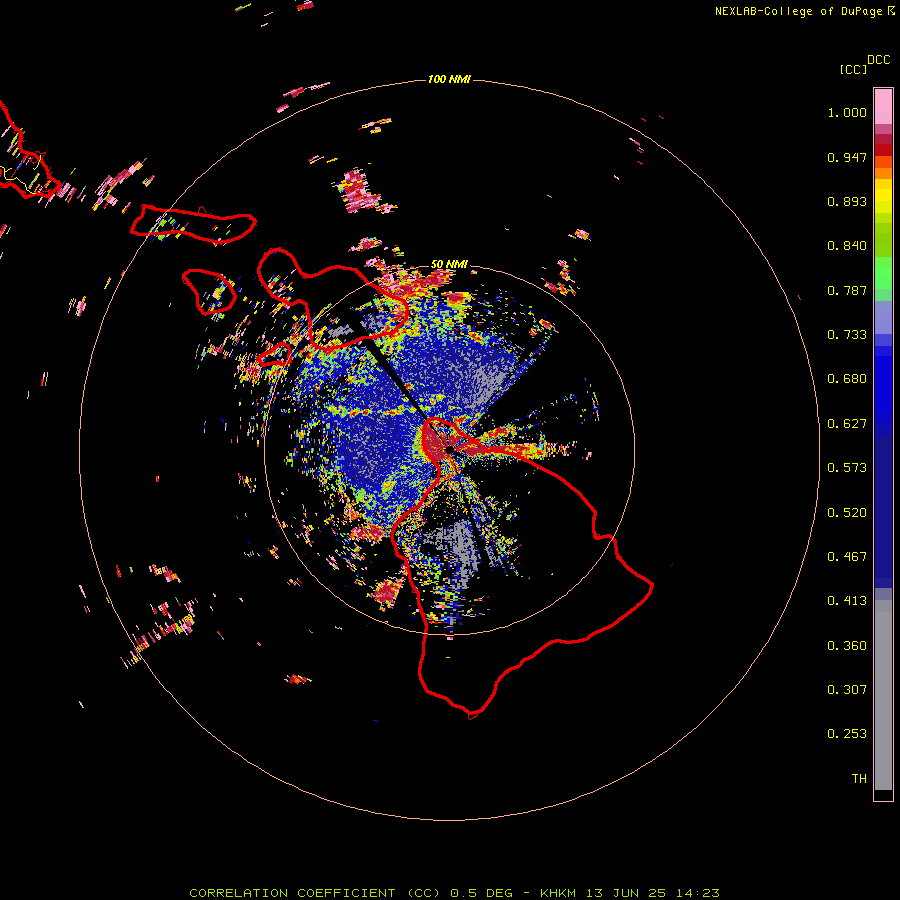This screenshot has width=900, height=900.
Task: Click the 1.000 value on the color scale
Action: click(847, 112)
